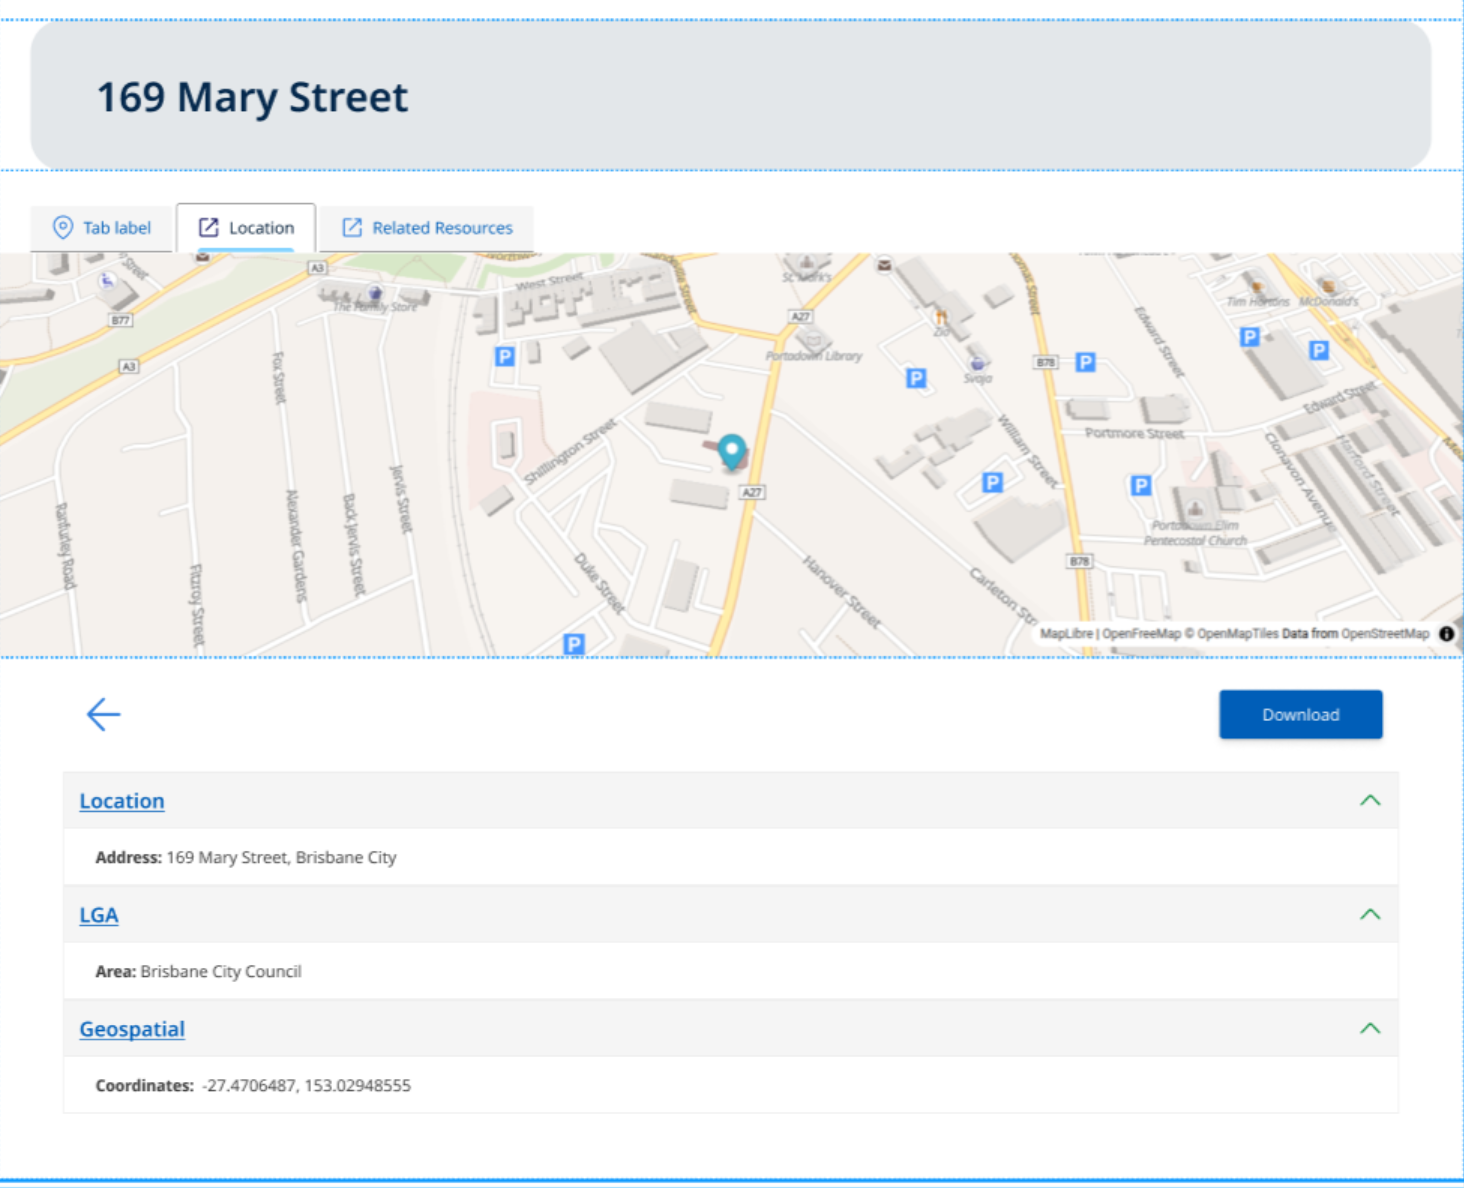Click the McDonald's icon on the map

(x=1328, y=287)
